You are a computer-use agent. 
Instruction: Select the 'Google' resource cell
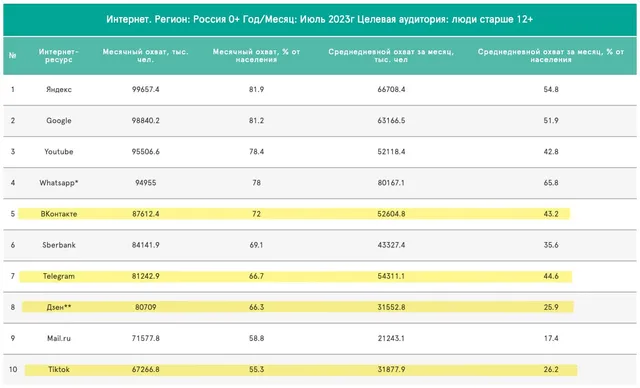click(59, 120)
